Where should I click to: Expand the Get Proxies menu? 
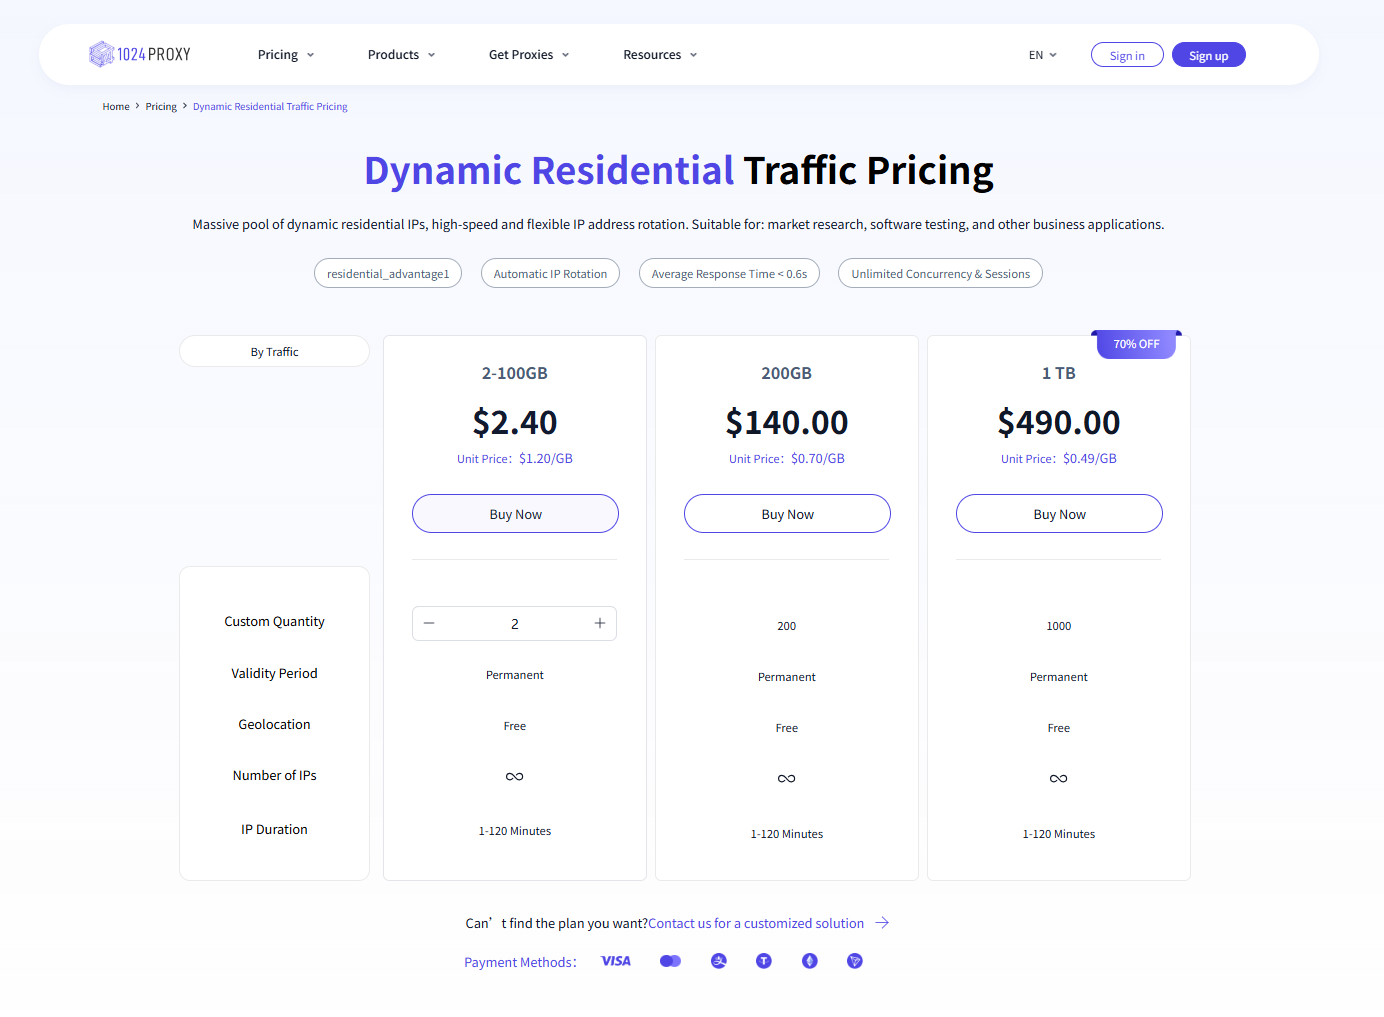tap(529, 55)
